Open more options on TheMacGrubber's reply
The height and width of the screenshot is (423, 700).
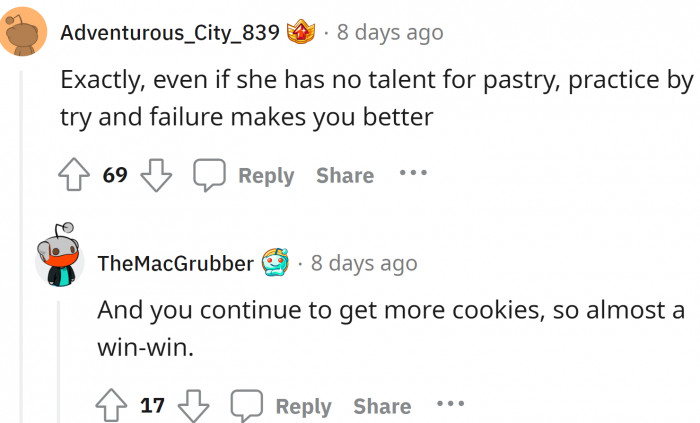point(450,404)
